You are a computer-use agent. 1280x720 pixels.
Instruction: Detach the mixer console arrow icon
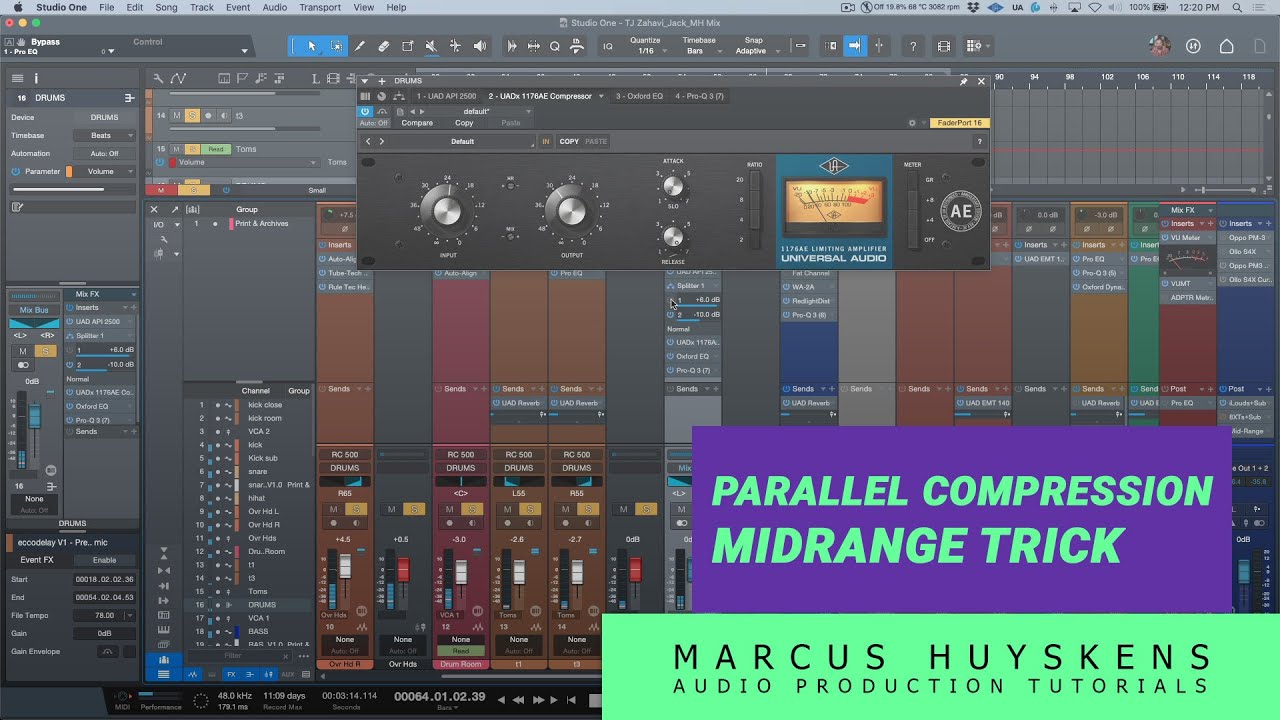174,210
